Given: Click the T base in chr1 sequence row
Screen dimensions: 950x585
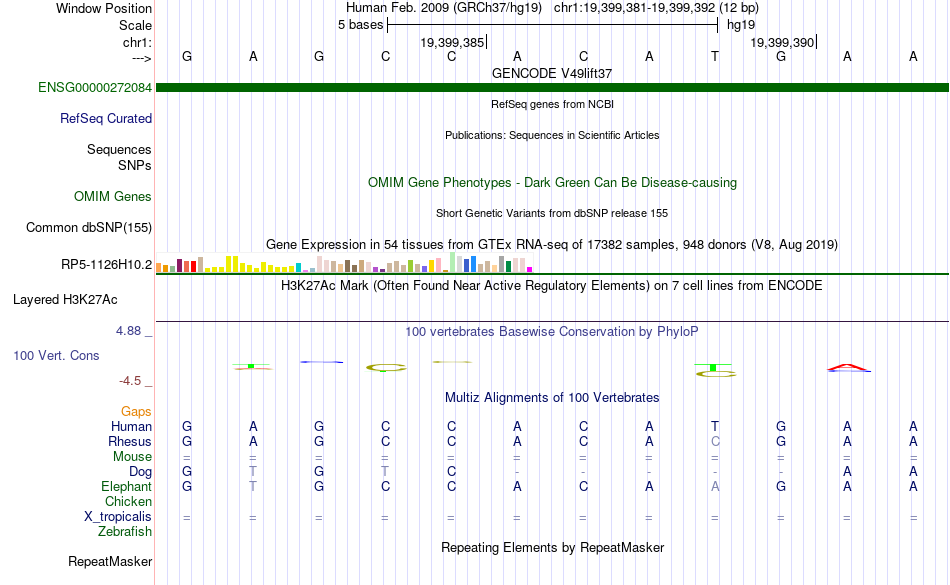Looking at the screenshot, I should (715, 56).
